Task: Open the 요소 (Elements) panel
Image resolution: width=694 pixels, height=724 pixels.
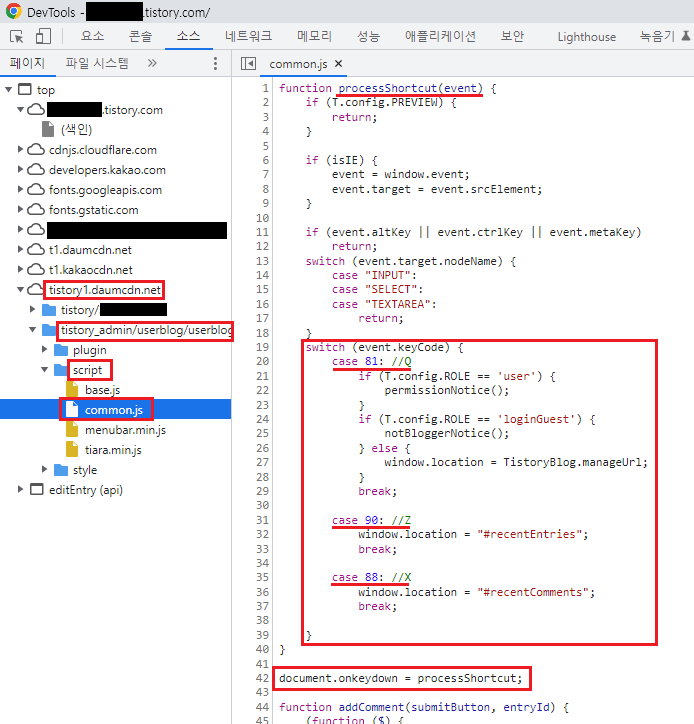Action: pyautogui.click(x=92, y=36)
